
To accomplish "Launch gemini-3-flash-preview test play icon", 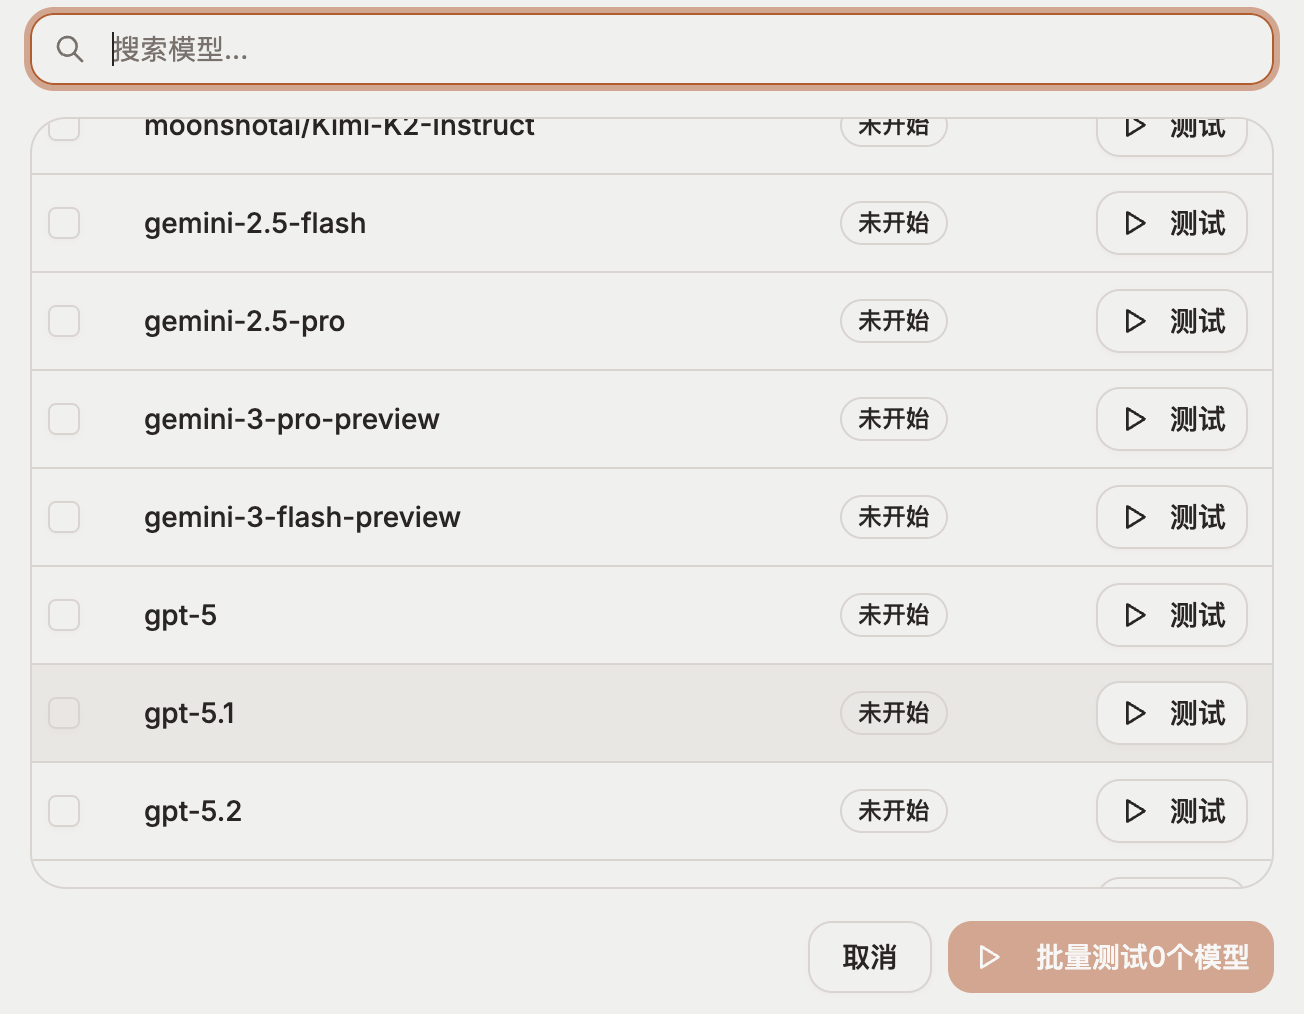I will coord(1135,517).
